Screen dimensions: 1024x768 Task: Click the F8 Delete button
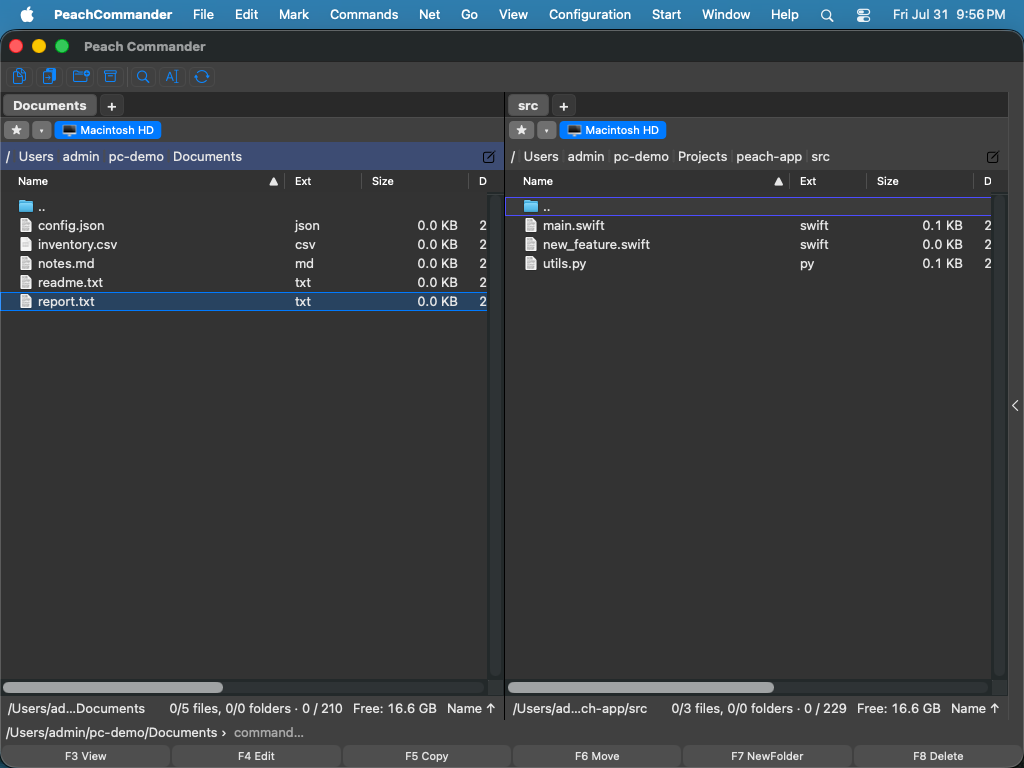[938, 756]
